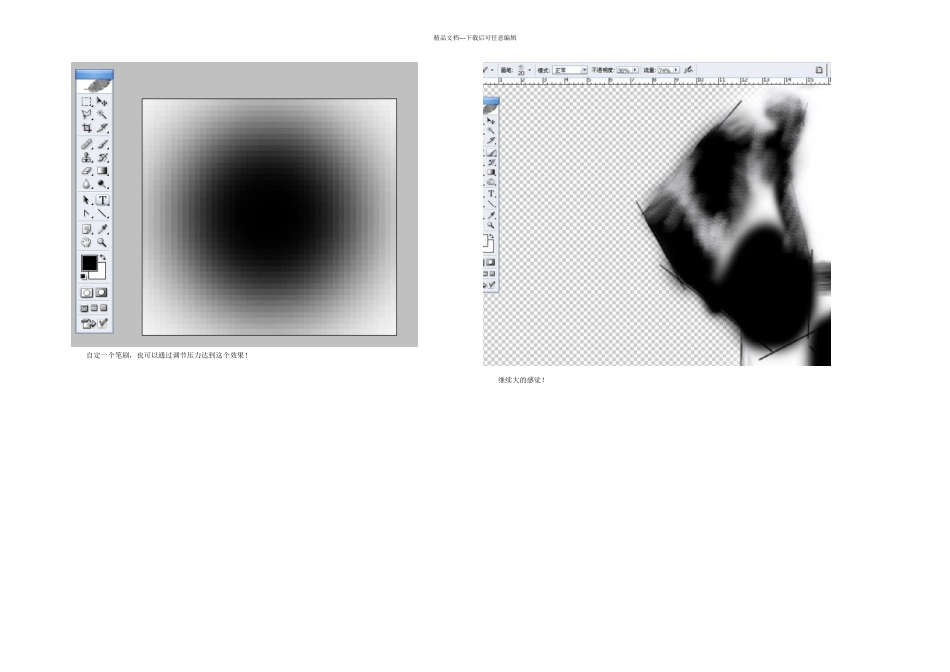This screenshot has width=950, height=672.
Task: Select the Path Selection tool in left toolbox
Action: (87, 200)
